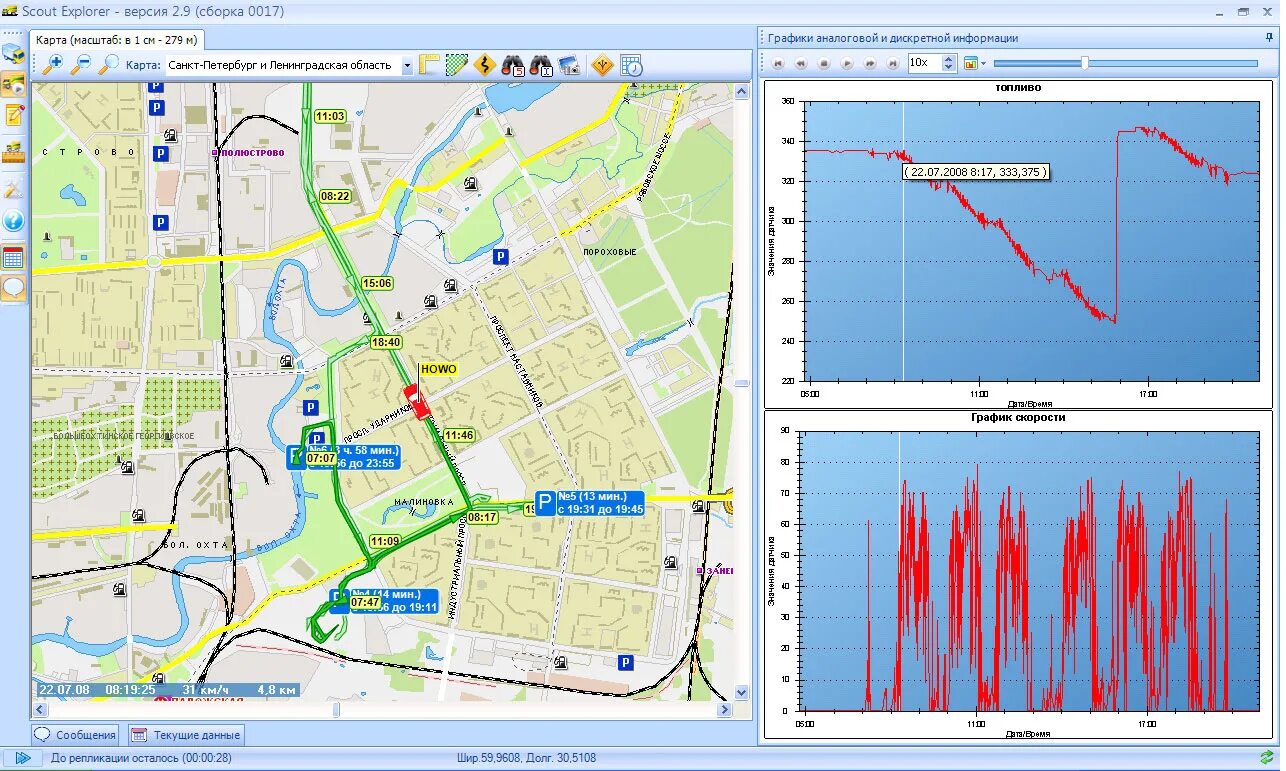
Task: Jump to end of track playback
Action: (893, 63)
